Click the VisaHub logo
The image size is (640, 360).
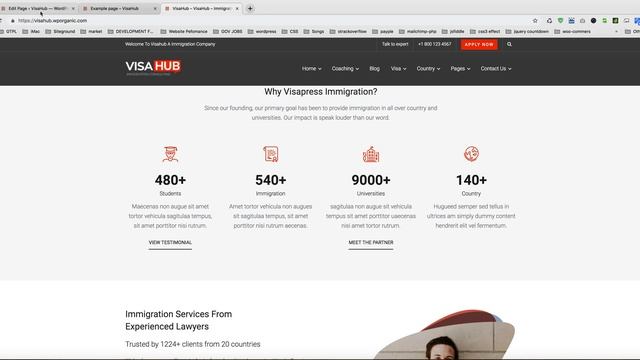click(153, 67)
